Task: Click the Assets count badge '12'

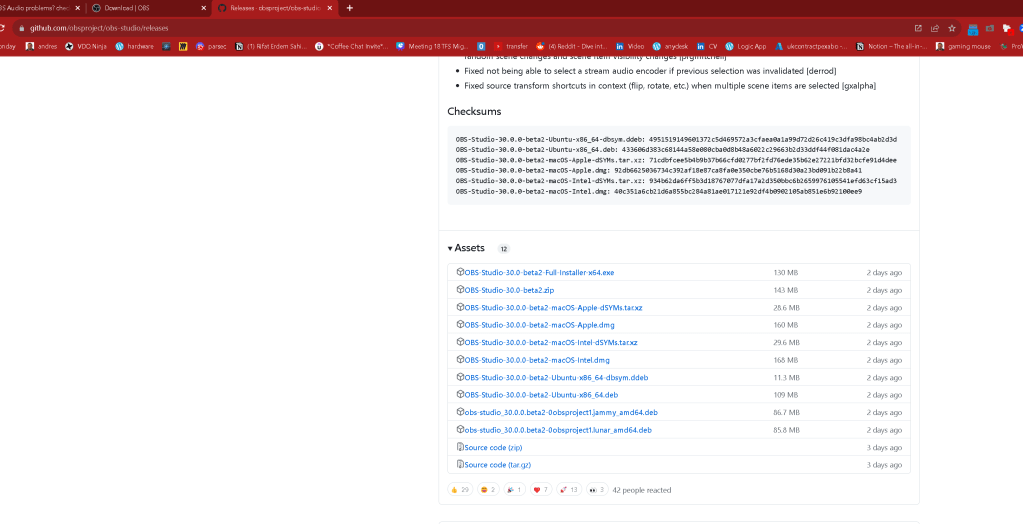Action: (x=503, y=249)
